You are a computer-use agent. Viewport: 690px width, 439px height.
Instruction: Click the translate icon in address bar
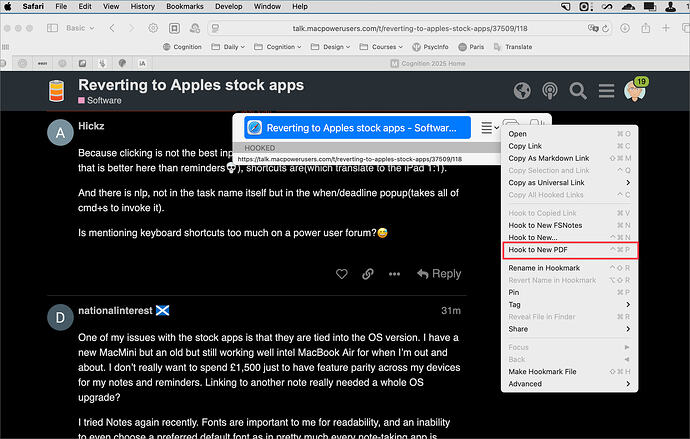[593, 28]
